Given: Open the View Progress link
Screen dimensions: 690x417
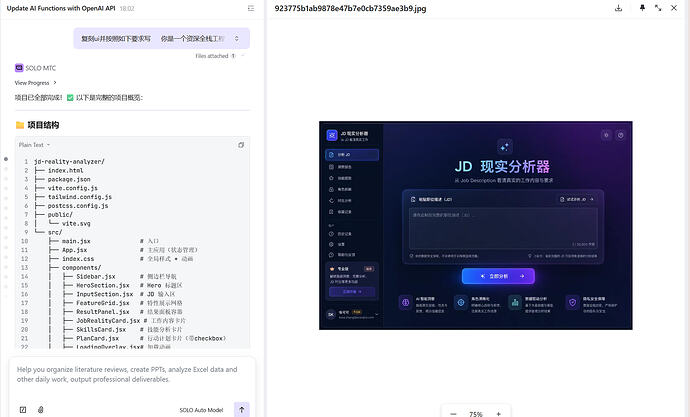Looking at the screenshot, I should tap(35, 83).
